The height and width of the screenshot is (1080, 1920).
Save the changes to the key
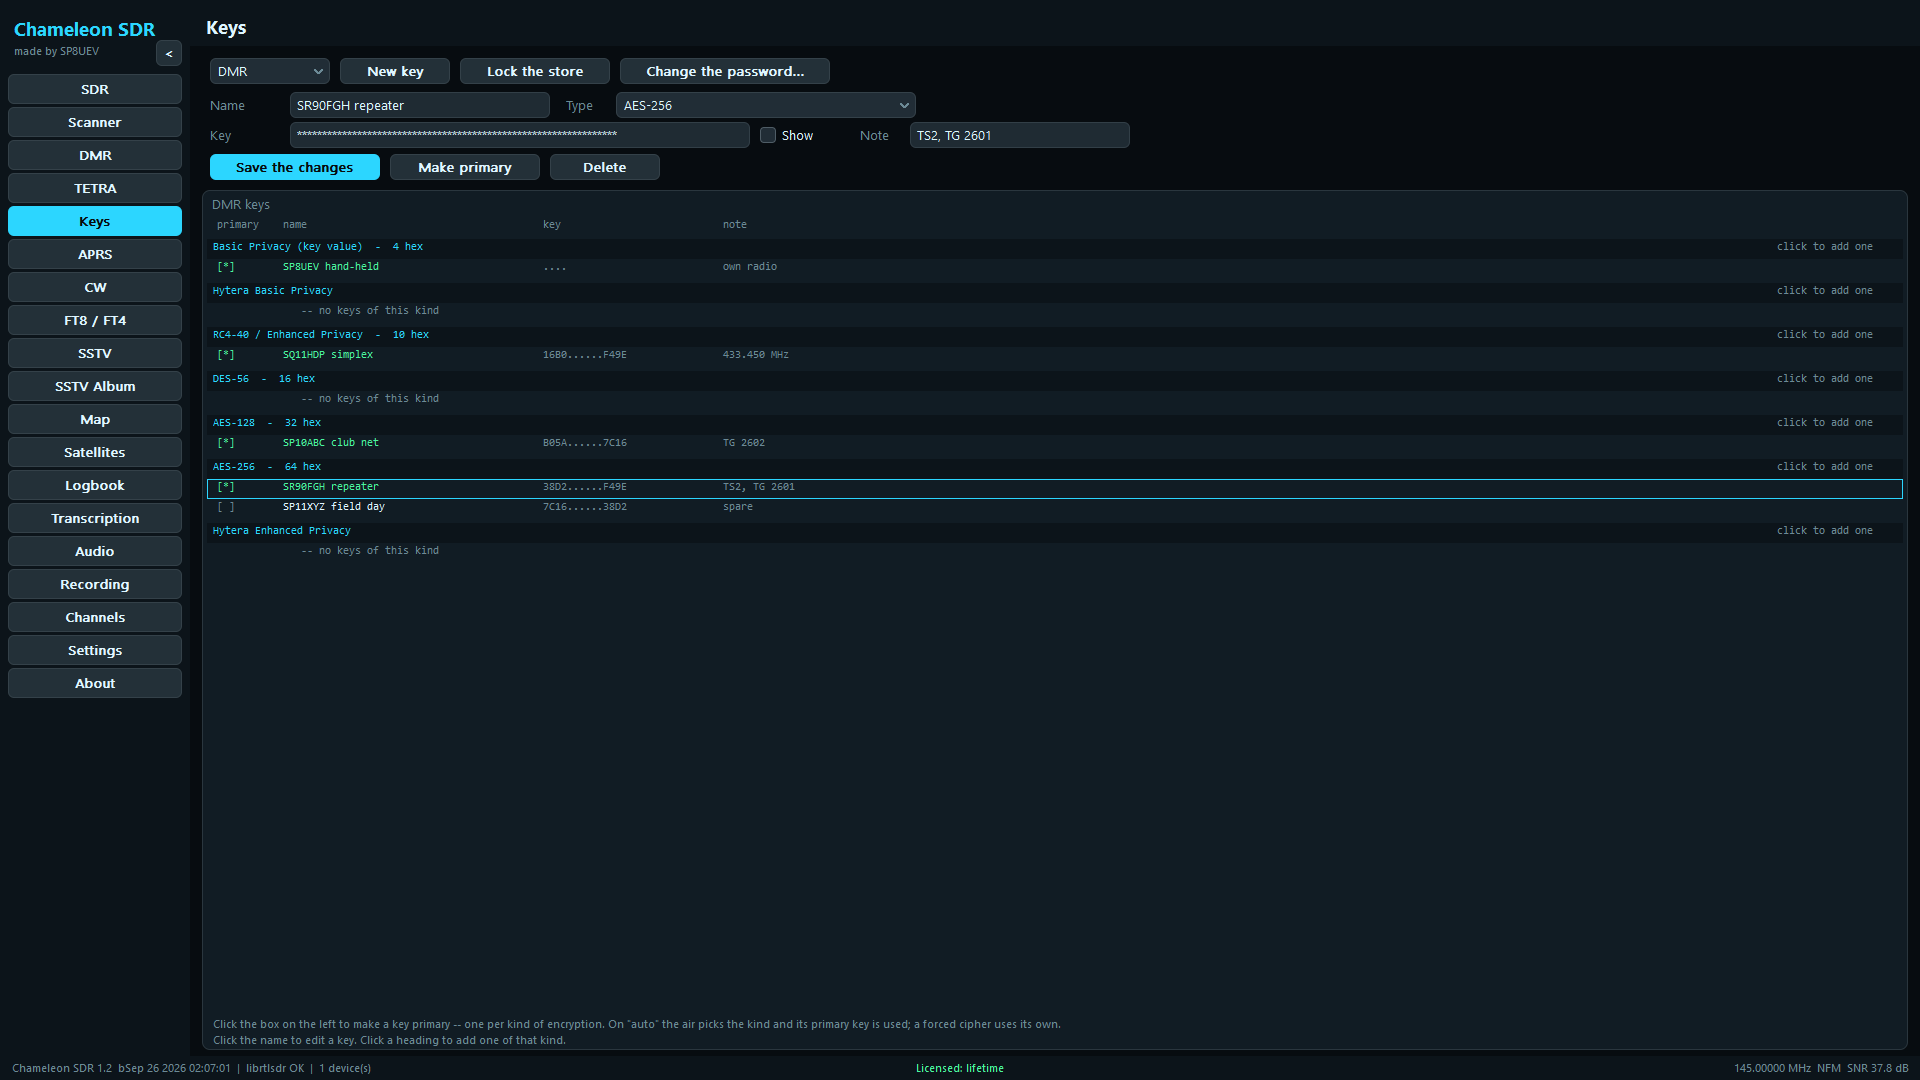[295, 167]
